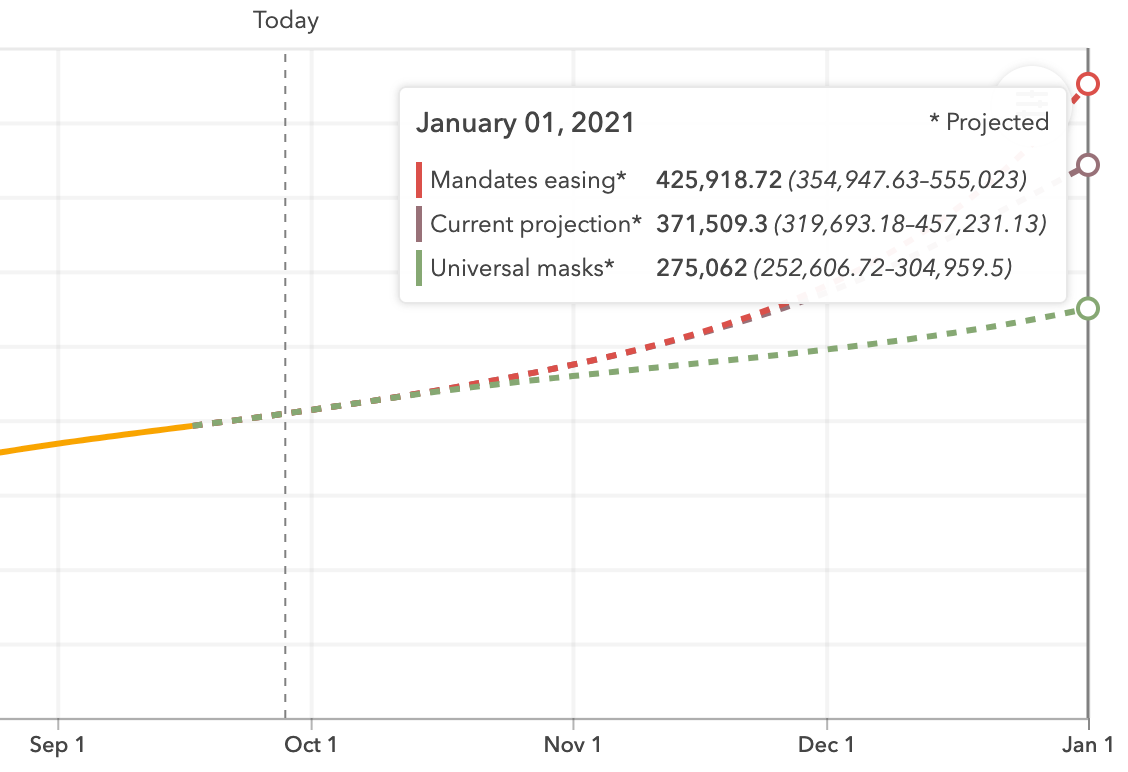
Task: Select the Mandates easing label in tooltip
Action: pyautogui.click(x=528, y=180)
